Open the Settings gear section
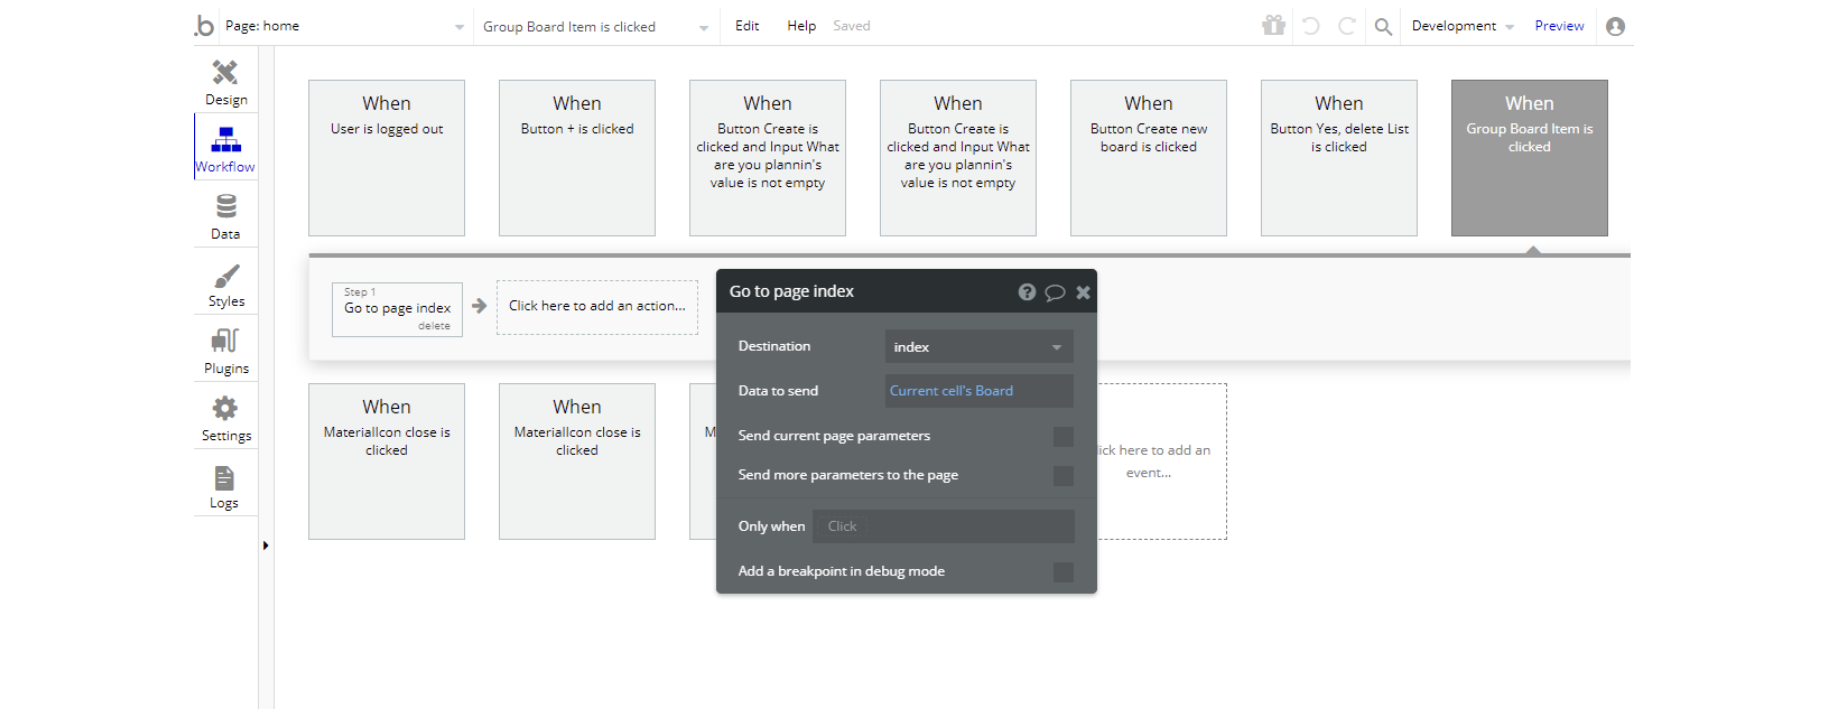The width and height of the screenshot is (1830, 712). tap(226, 418)
